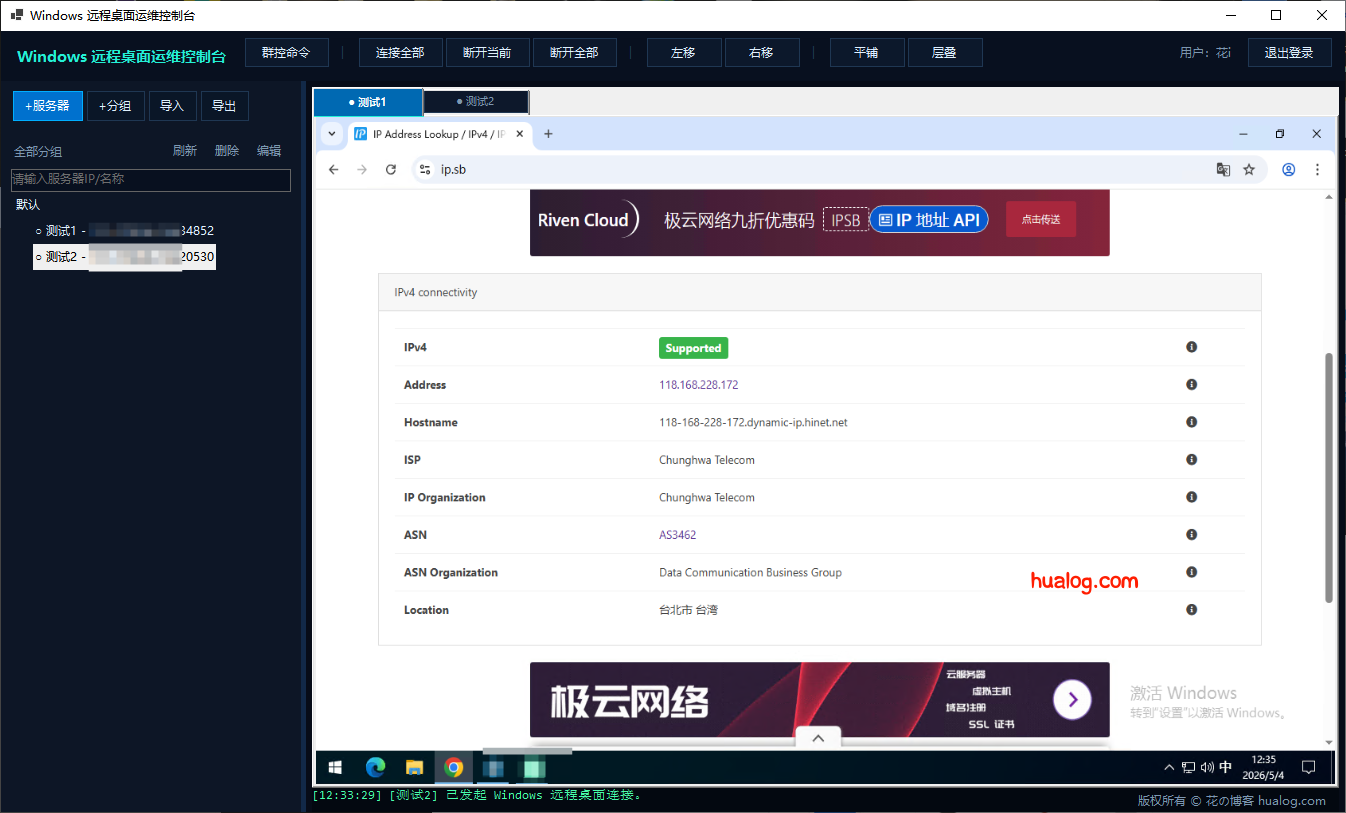
Task: Open File Explorer on remote taskbar
Action: click(414, 767)
